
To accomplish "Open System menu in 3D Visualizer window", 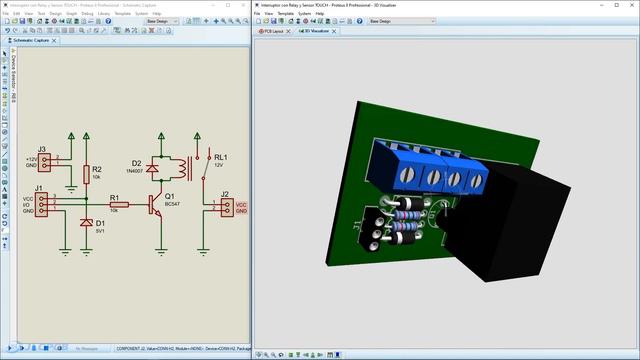I will [304, 13].
